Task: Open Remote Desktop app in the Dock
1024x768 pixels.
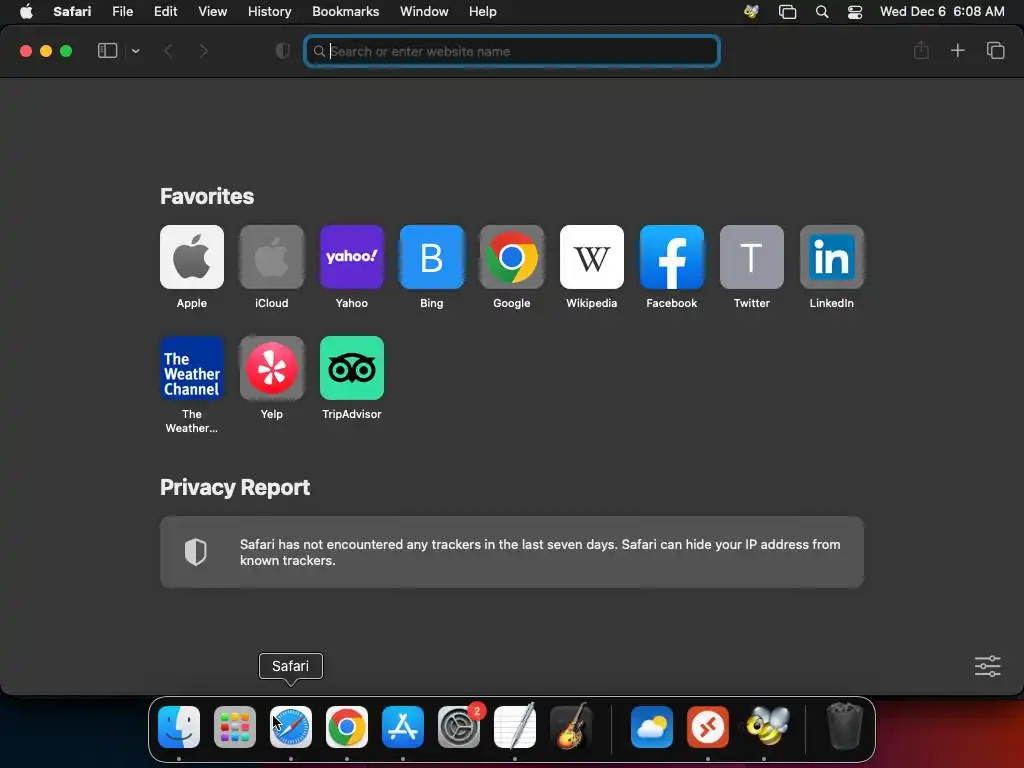Action: (x=708, y=727)
